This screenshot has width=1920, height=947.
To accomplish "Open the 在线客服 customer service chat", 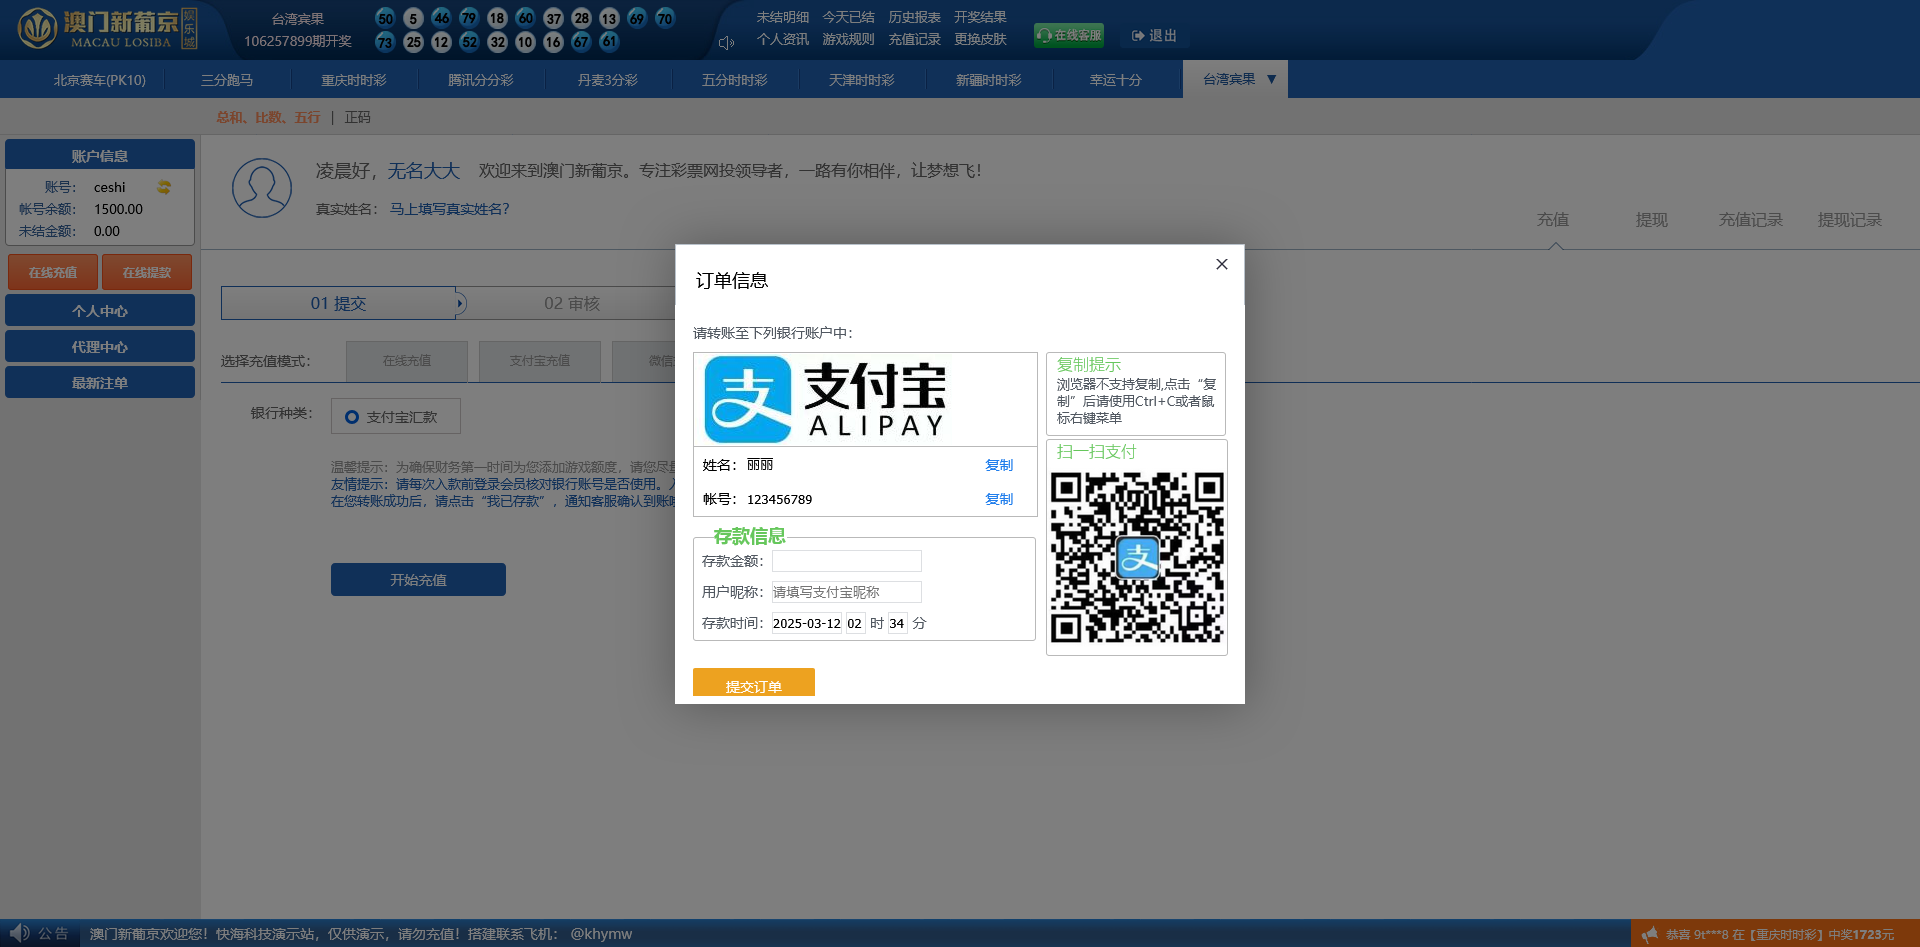I will pos(1068,34).
